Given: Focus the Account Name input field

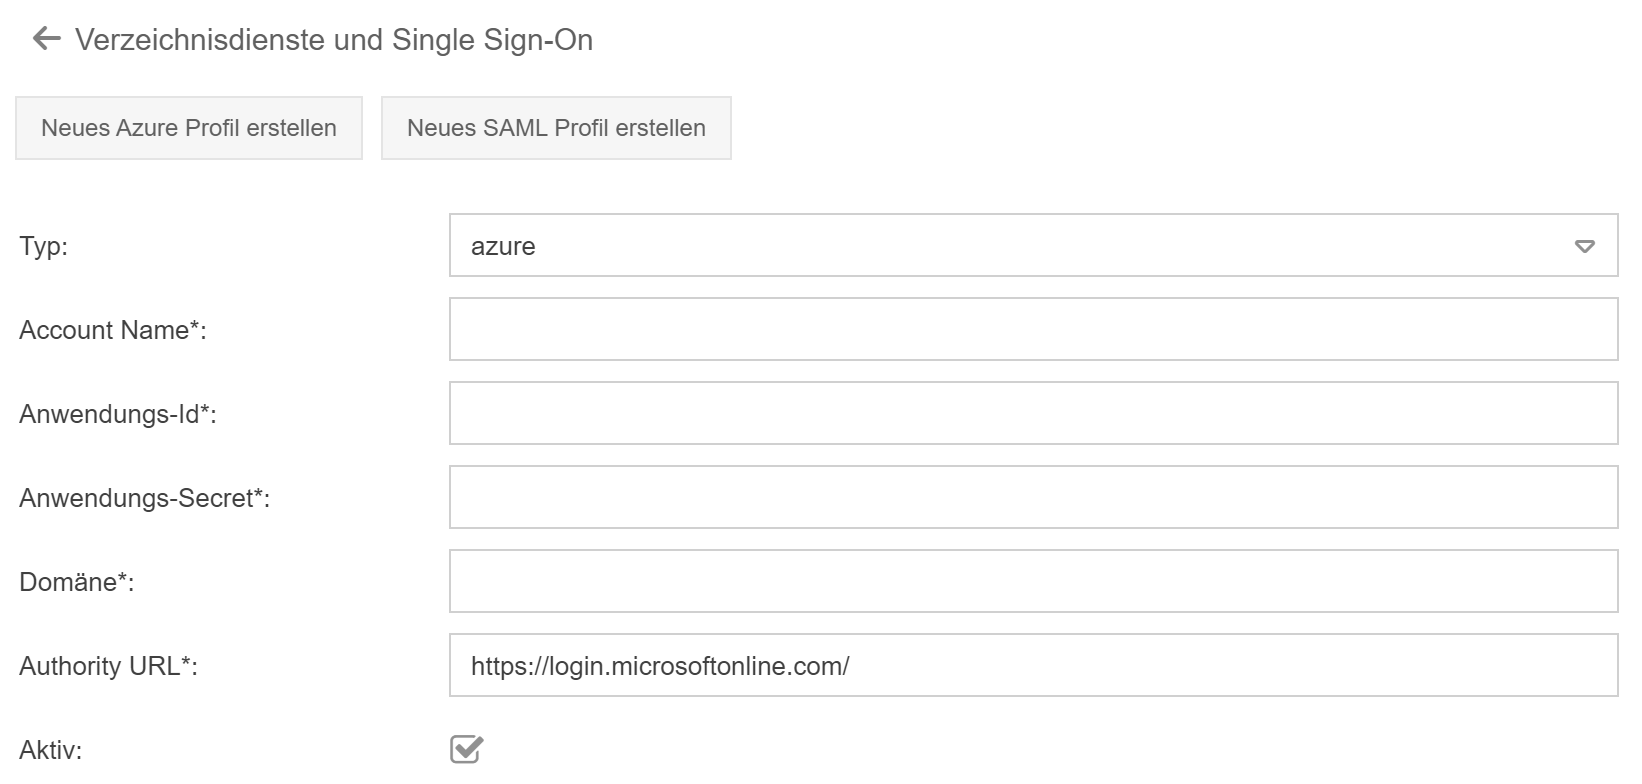Looking at the screenshot, I should point(1032,330).
